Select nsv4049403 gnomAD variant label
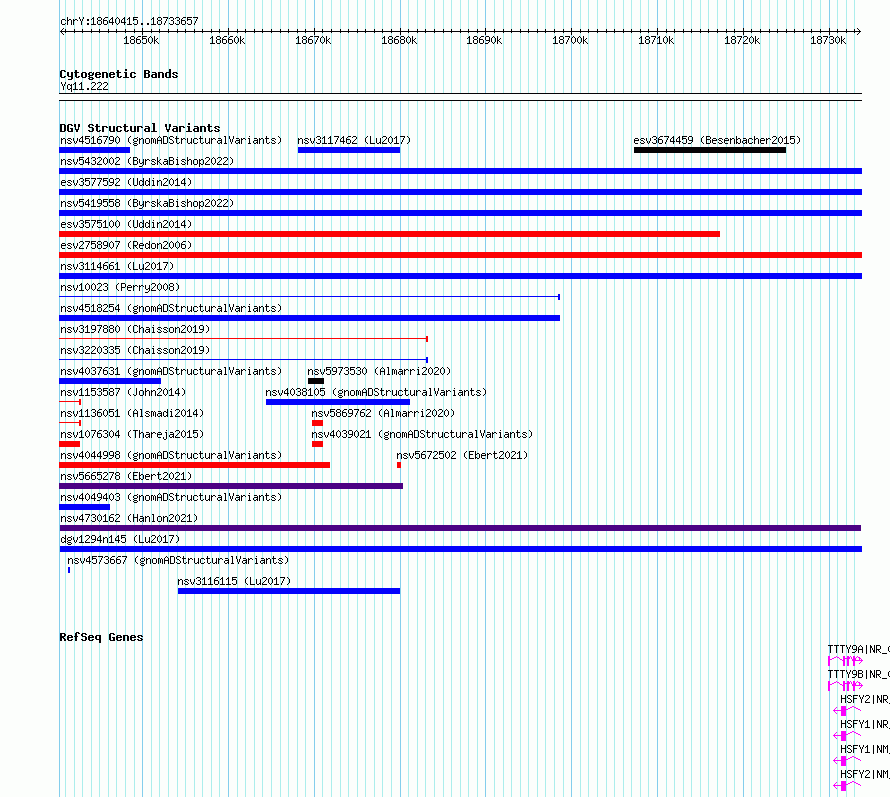This screenshot has height=797, width=890. point(171,497)
